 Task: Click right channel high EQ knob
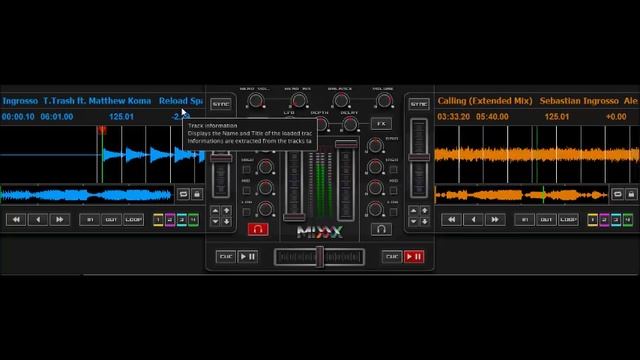(375, 167)
